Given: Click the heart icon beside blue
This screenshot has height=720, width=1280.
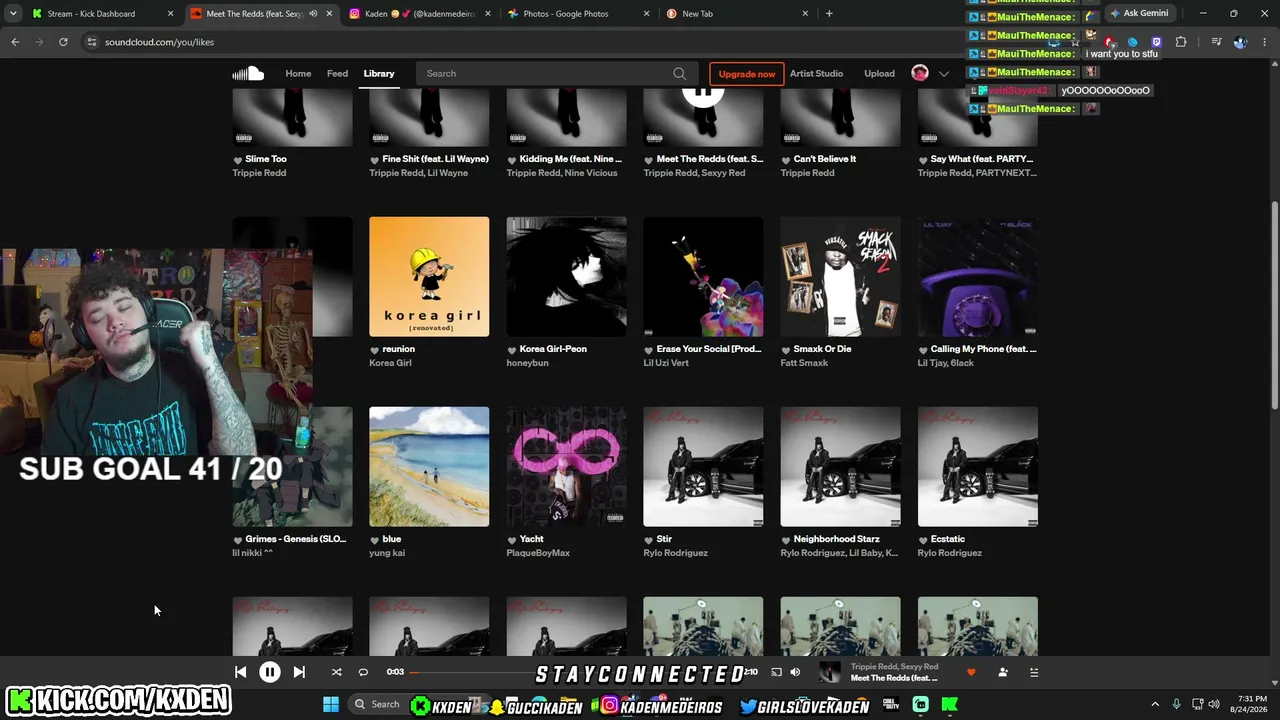Looking at the screenshot, I should coord(375,540).
